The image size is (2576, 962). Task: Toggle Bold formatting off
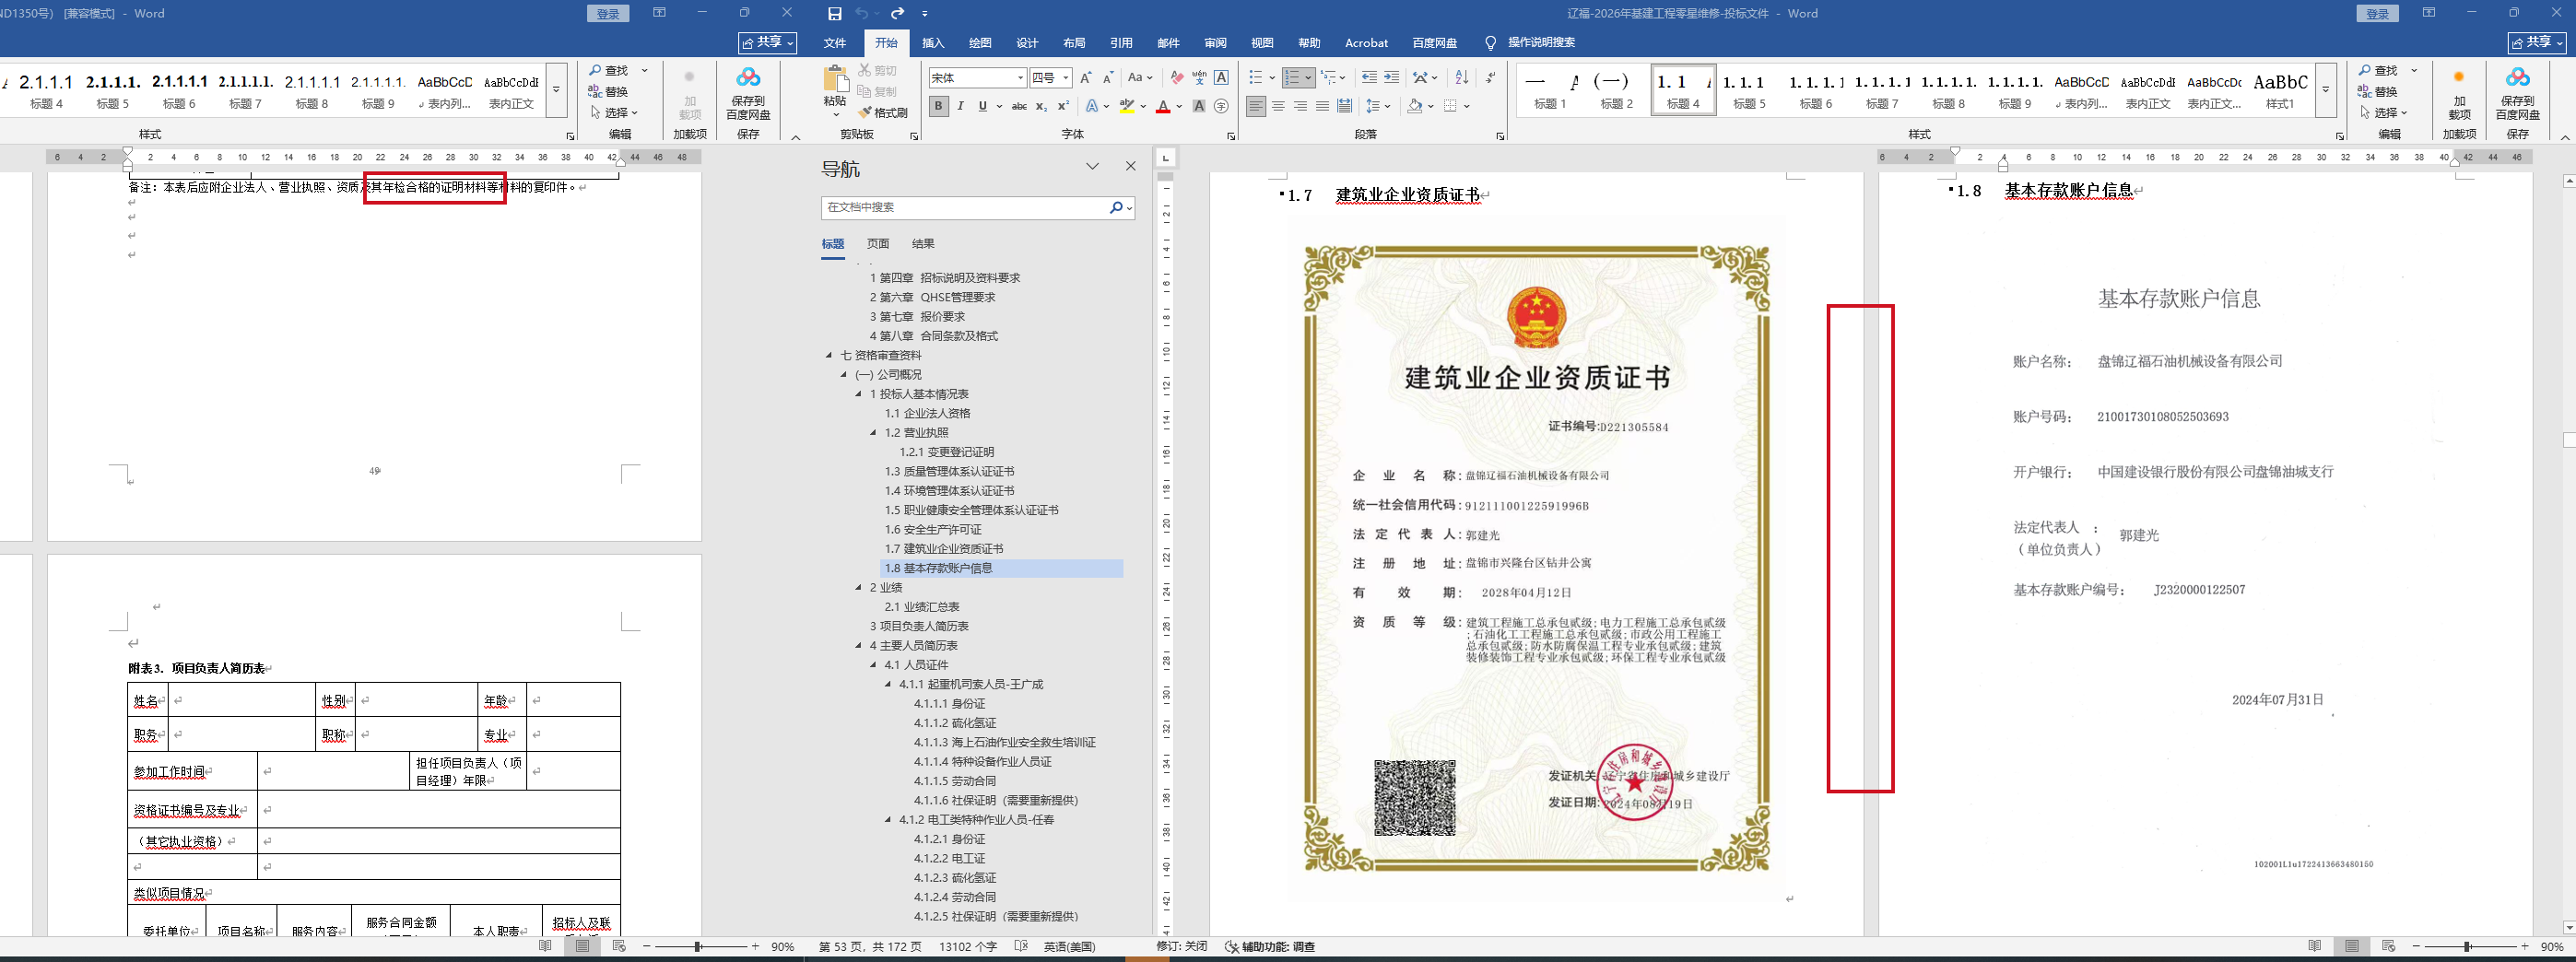tap(938, 106)
